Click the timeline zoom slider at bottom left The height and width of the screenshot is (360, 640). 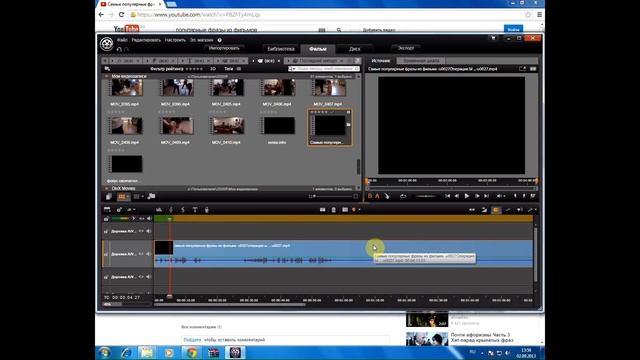tap(127, 304)
